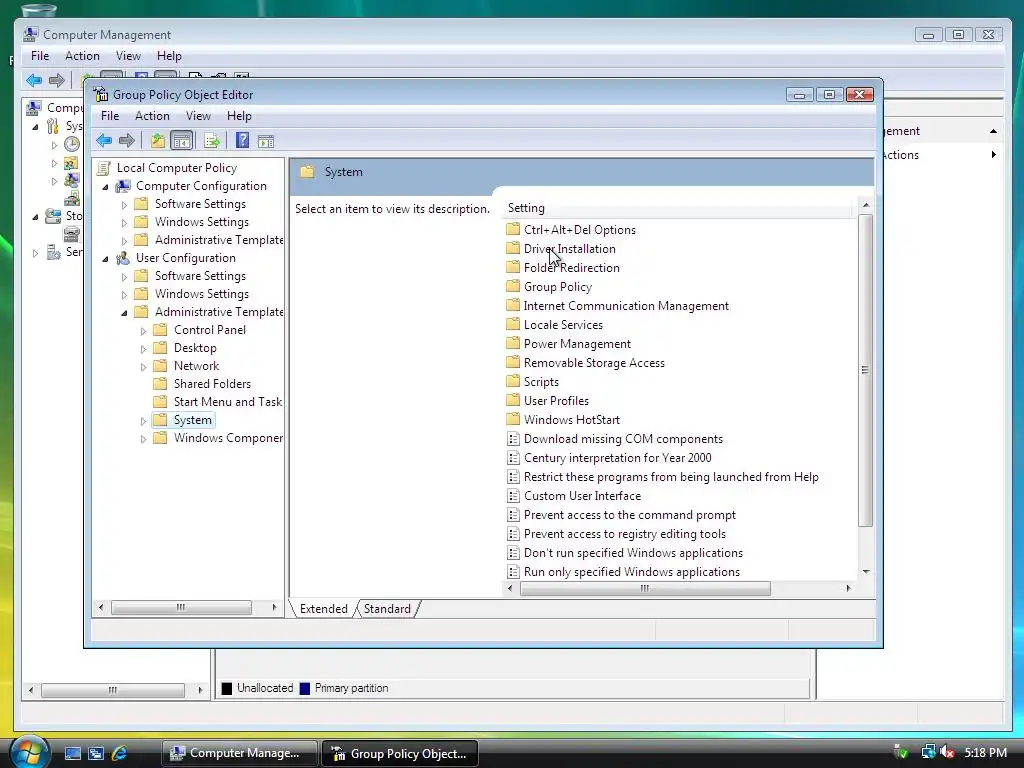The image size is (1024, 768).
Task: Click Computer Management title bar icon
Action: pyautogui.click(x=31, y=34)
